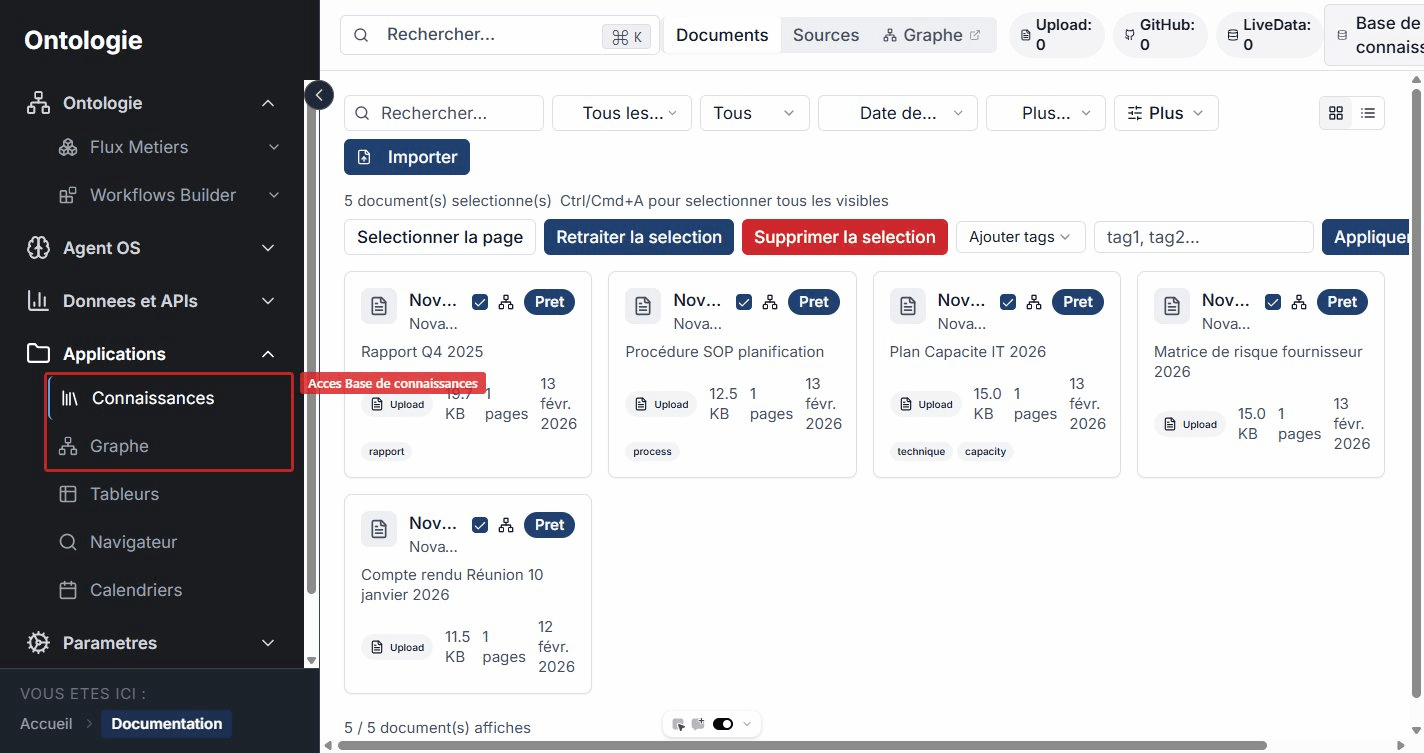Click the tag1, tag2 input field
Screen dimensions: 1424x753
[1203, 237]
